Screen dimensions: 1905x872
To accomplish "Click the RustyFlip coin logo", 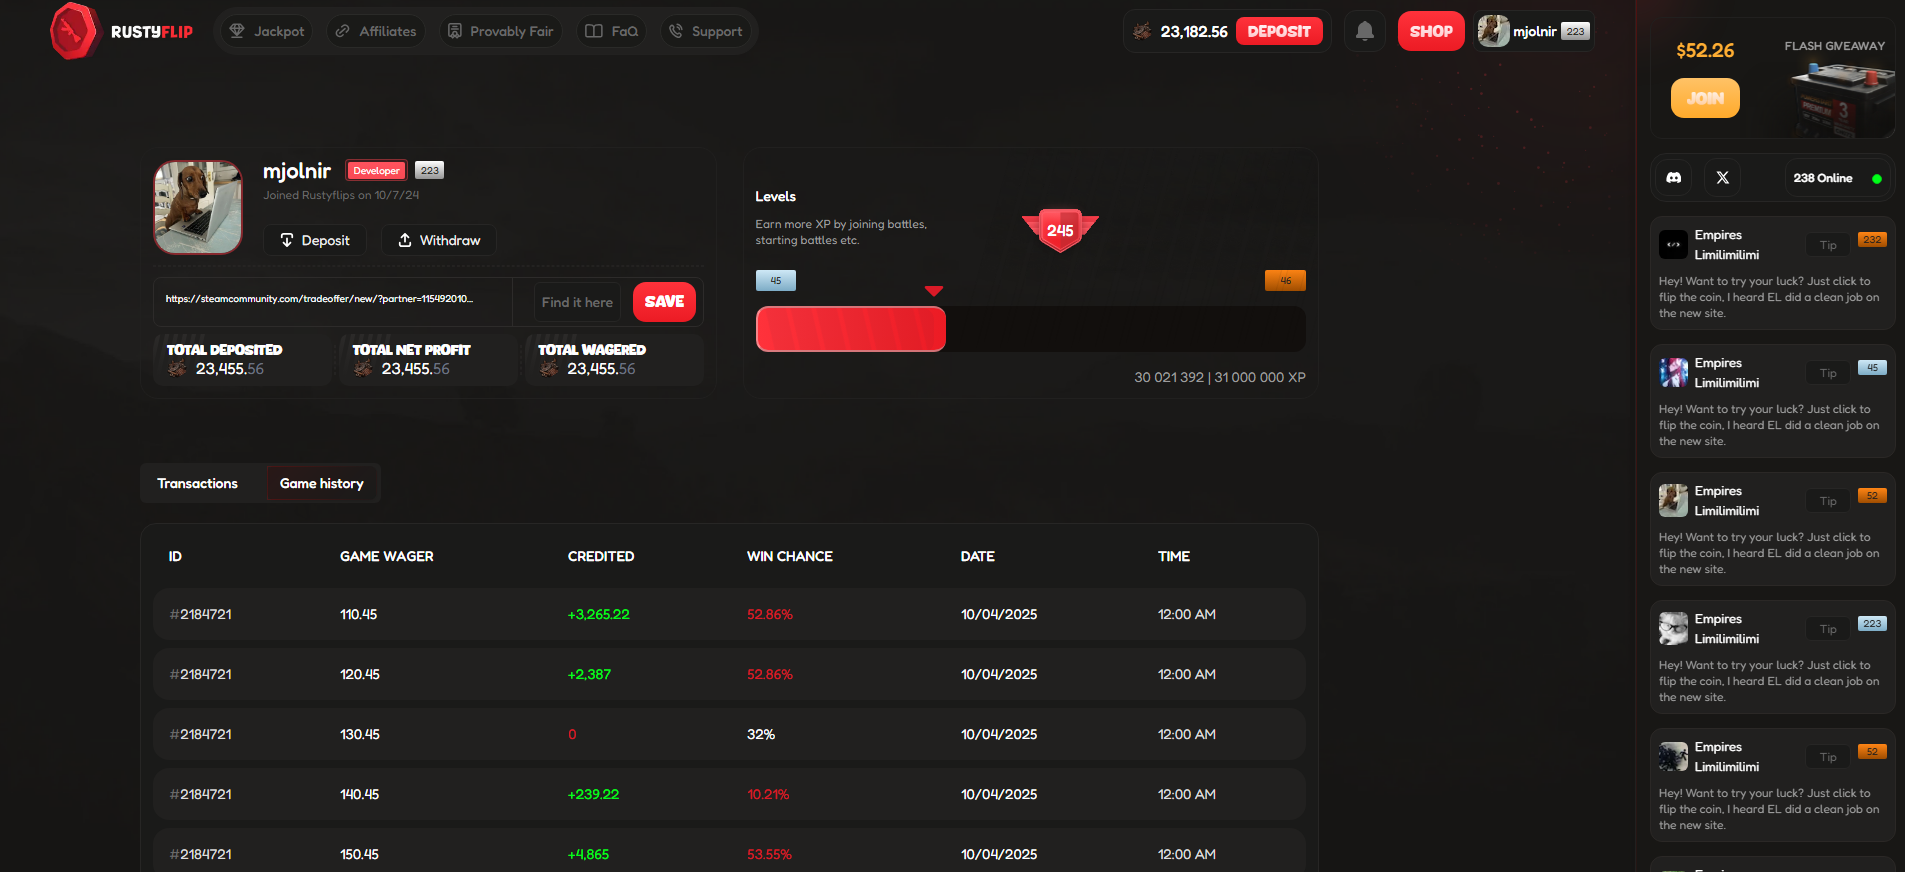I will click(x=74, y=31).
